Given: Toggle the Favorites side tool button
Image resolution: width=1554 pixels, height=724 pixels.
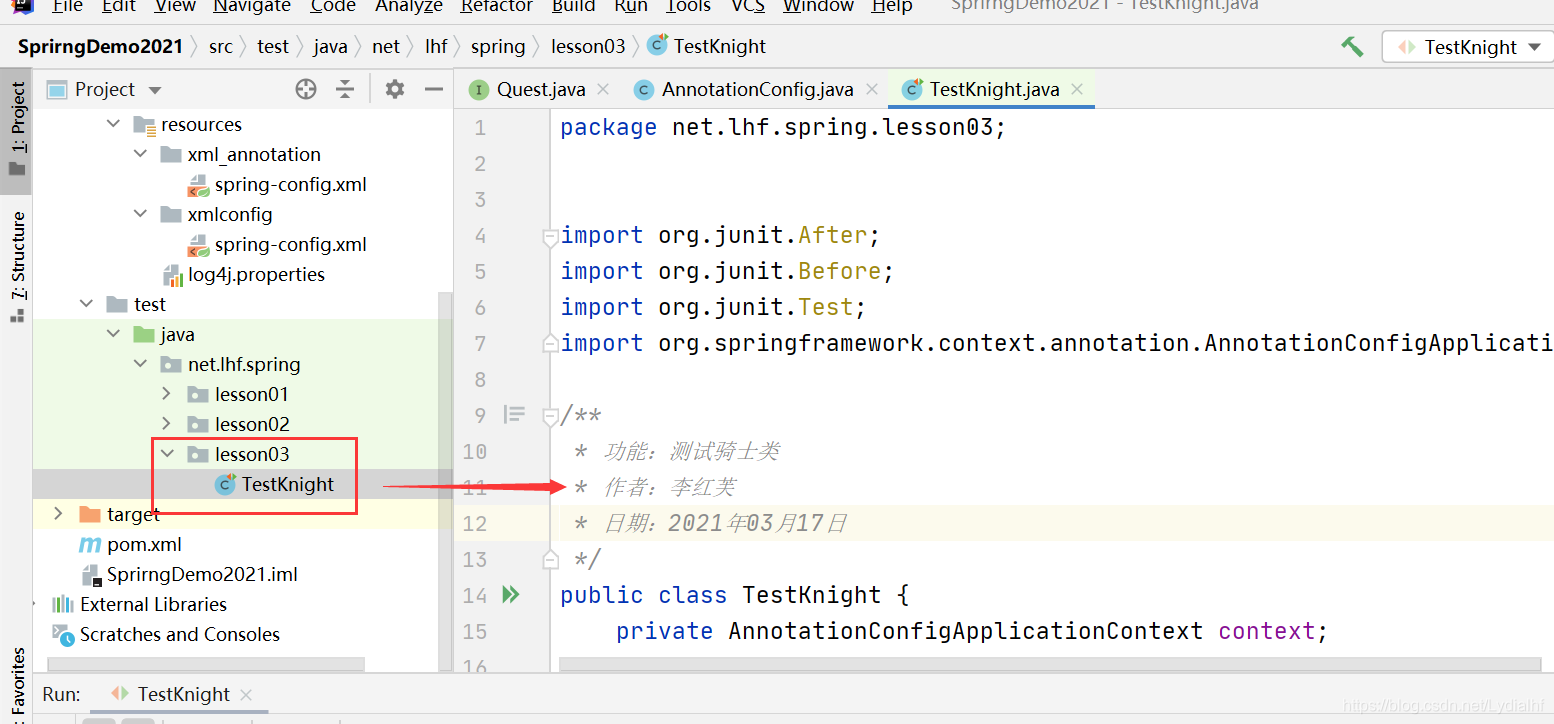Looking at the screenshot, I should click(x=17, y=684).
